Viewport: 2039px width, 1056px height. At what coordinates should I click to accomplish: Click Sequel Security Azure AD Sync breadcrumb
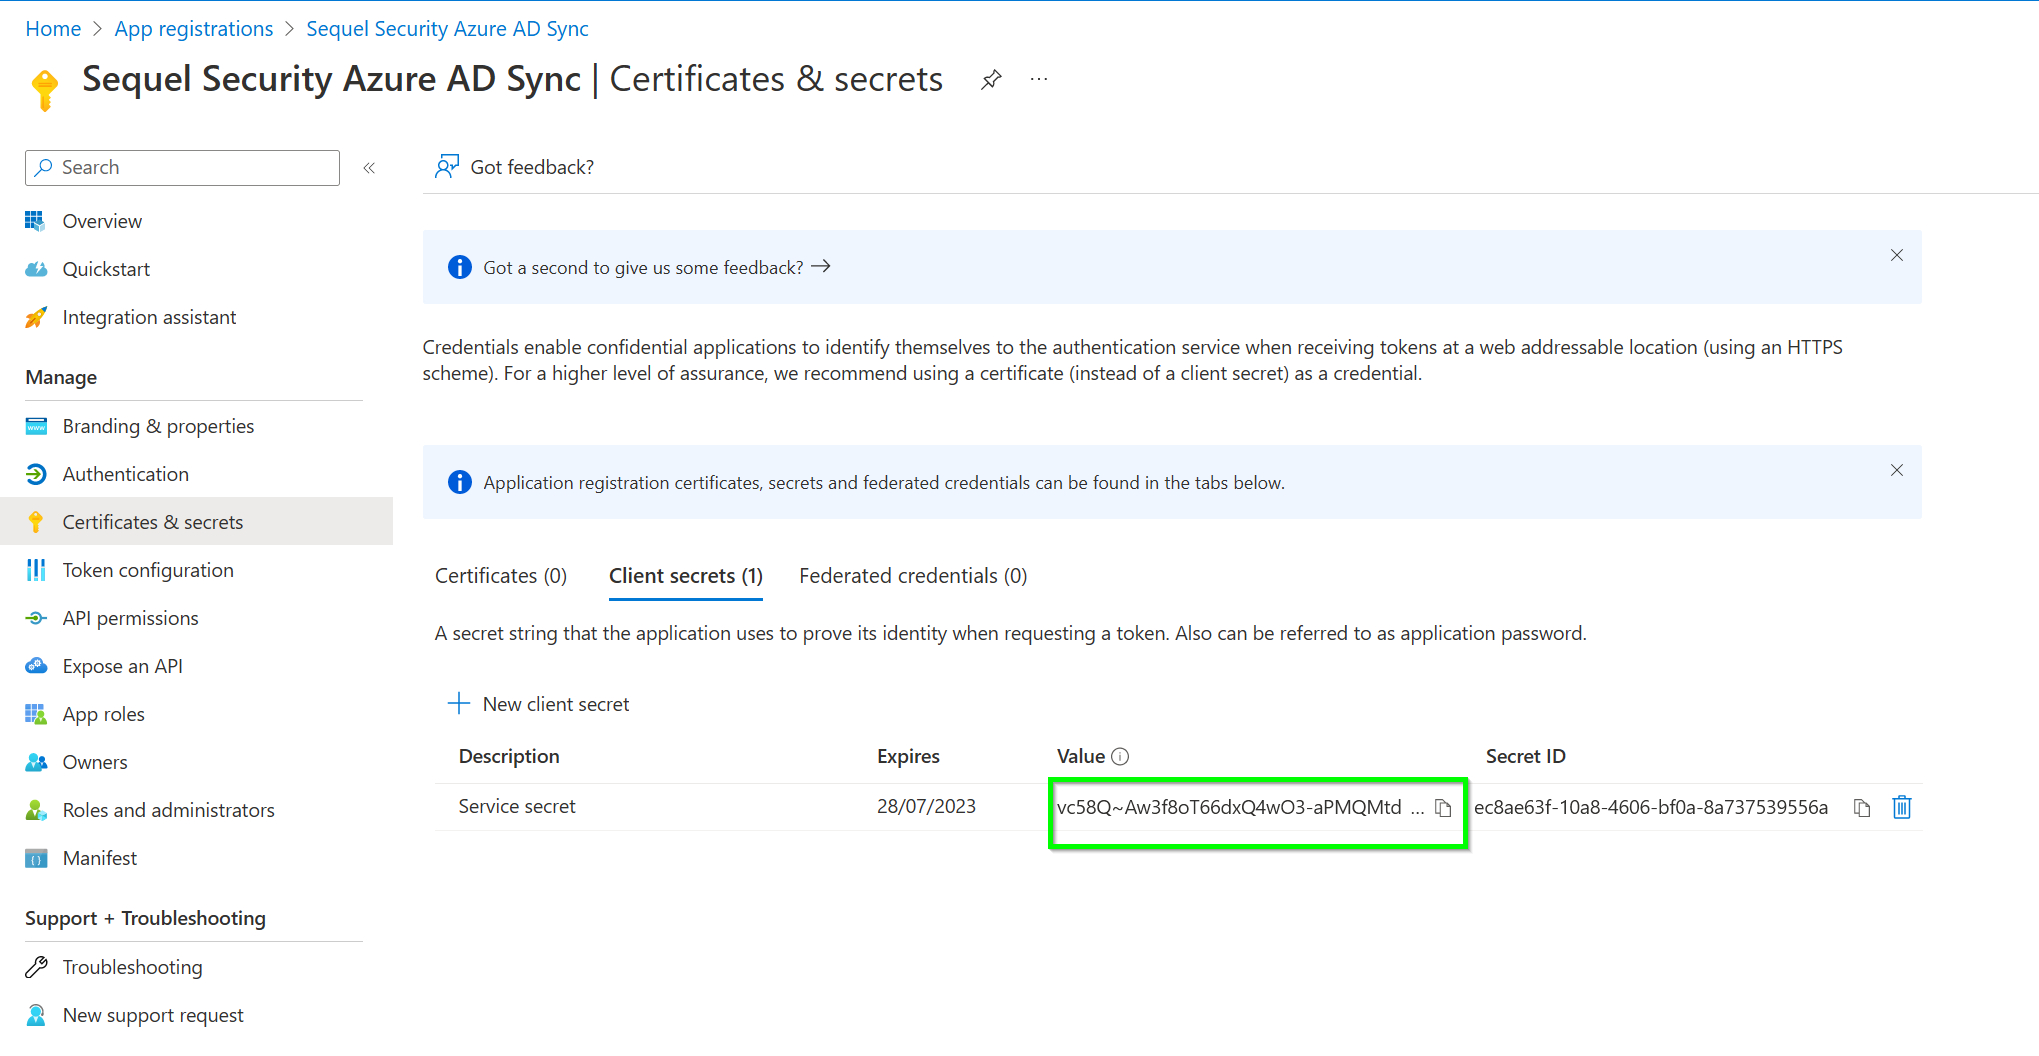point(447,29)
